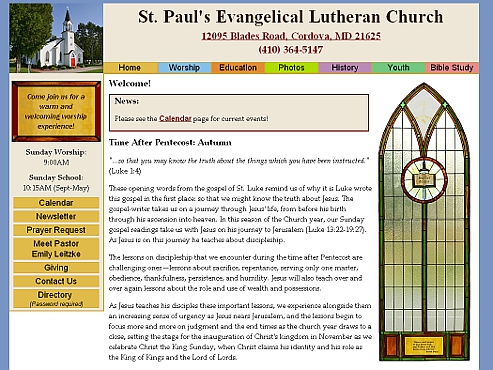Viewport: 493px width, 370px height.
Task: Click the 'Come join us' welcome plaque
Action: [x=56, y=111]
